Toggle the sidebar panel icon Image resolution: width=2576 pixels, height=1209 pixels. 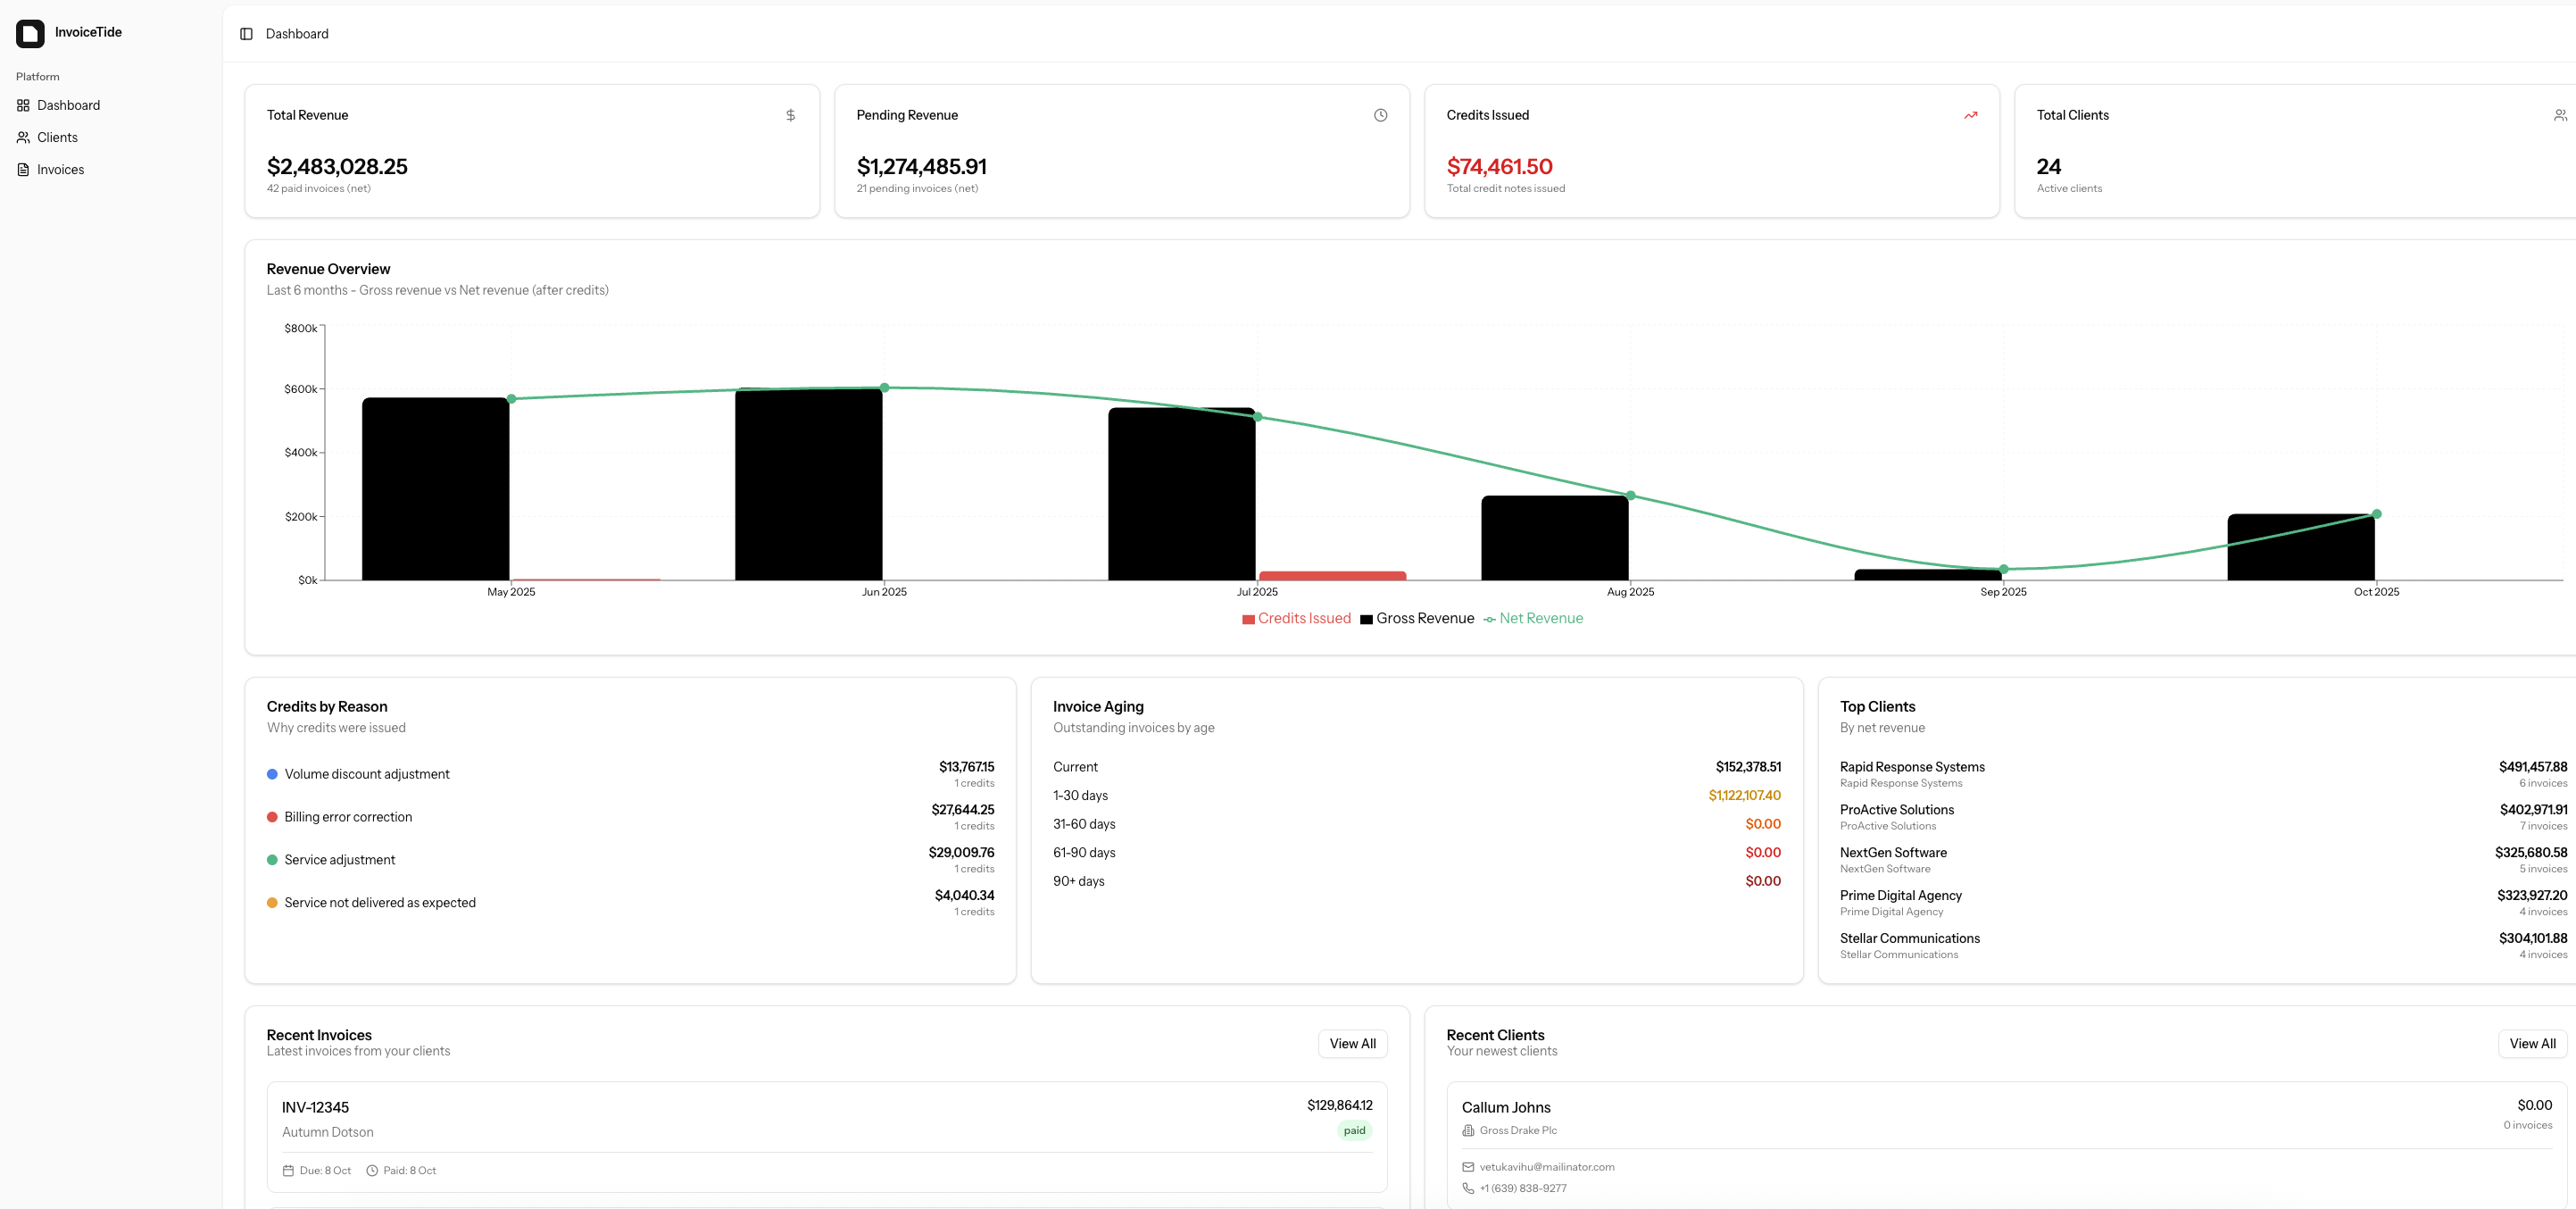point(246,34)
